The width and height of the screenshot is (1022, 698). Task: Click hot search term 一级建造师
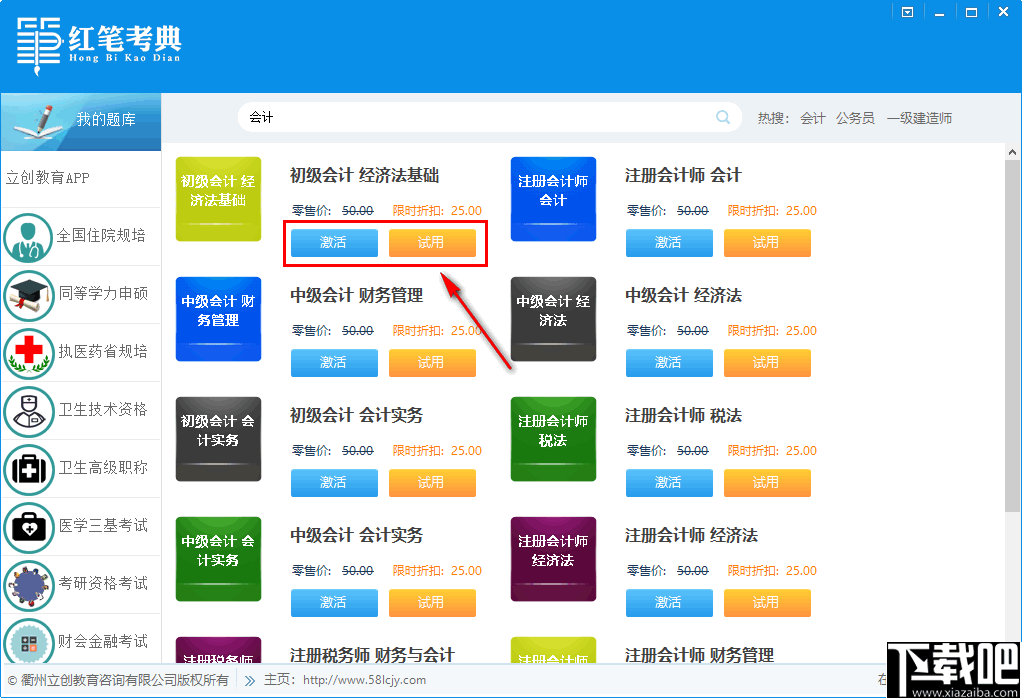tap(919, 118)
